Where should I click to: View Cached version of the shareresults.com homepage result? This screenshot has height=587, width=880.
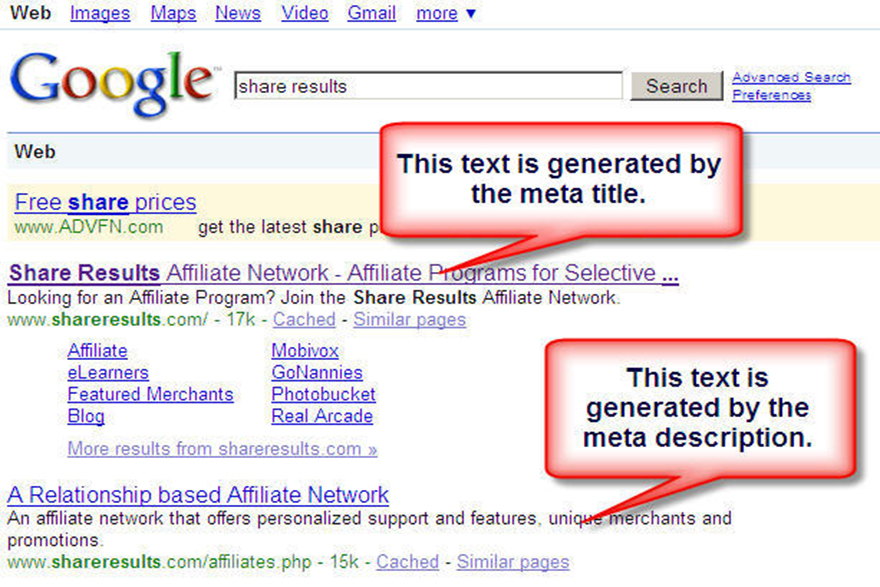pyautogui.click(x=304, y=320)
